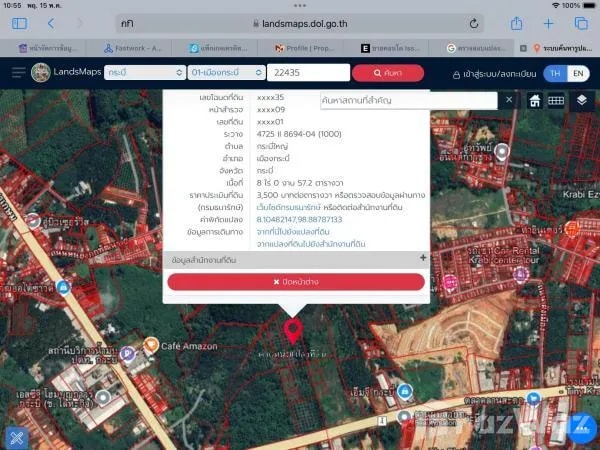Image resolution: width=600 pixels, height=450 pixels.
Task: Open a new Safari tab with plus
Action: point(548,22)
